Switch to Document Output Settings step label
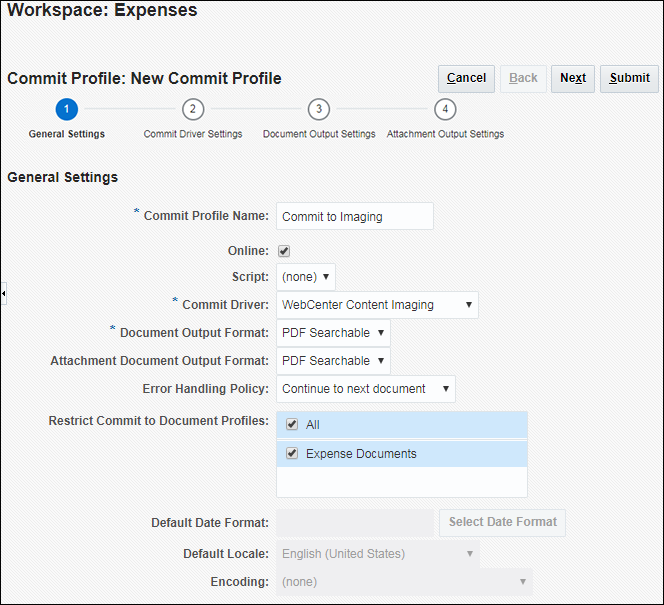Image resolution: width=664 pixels, height=605 pixels. [x=319, y=134]
